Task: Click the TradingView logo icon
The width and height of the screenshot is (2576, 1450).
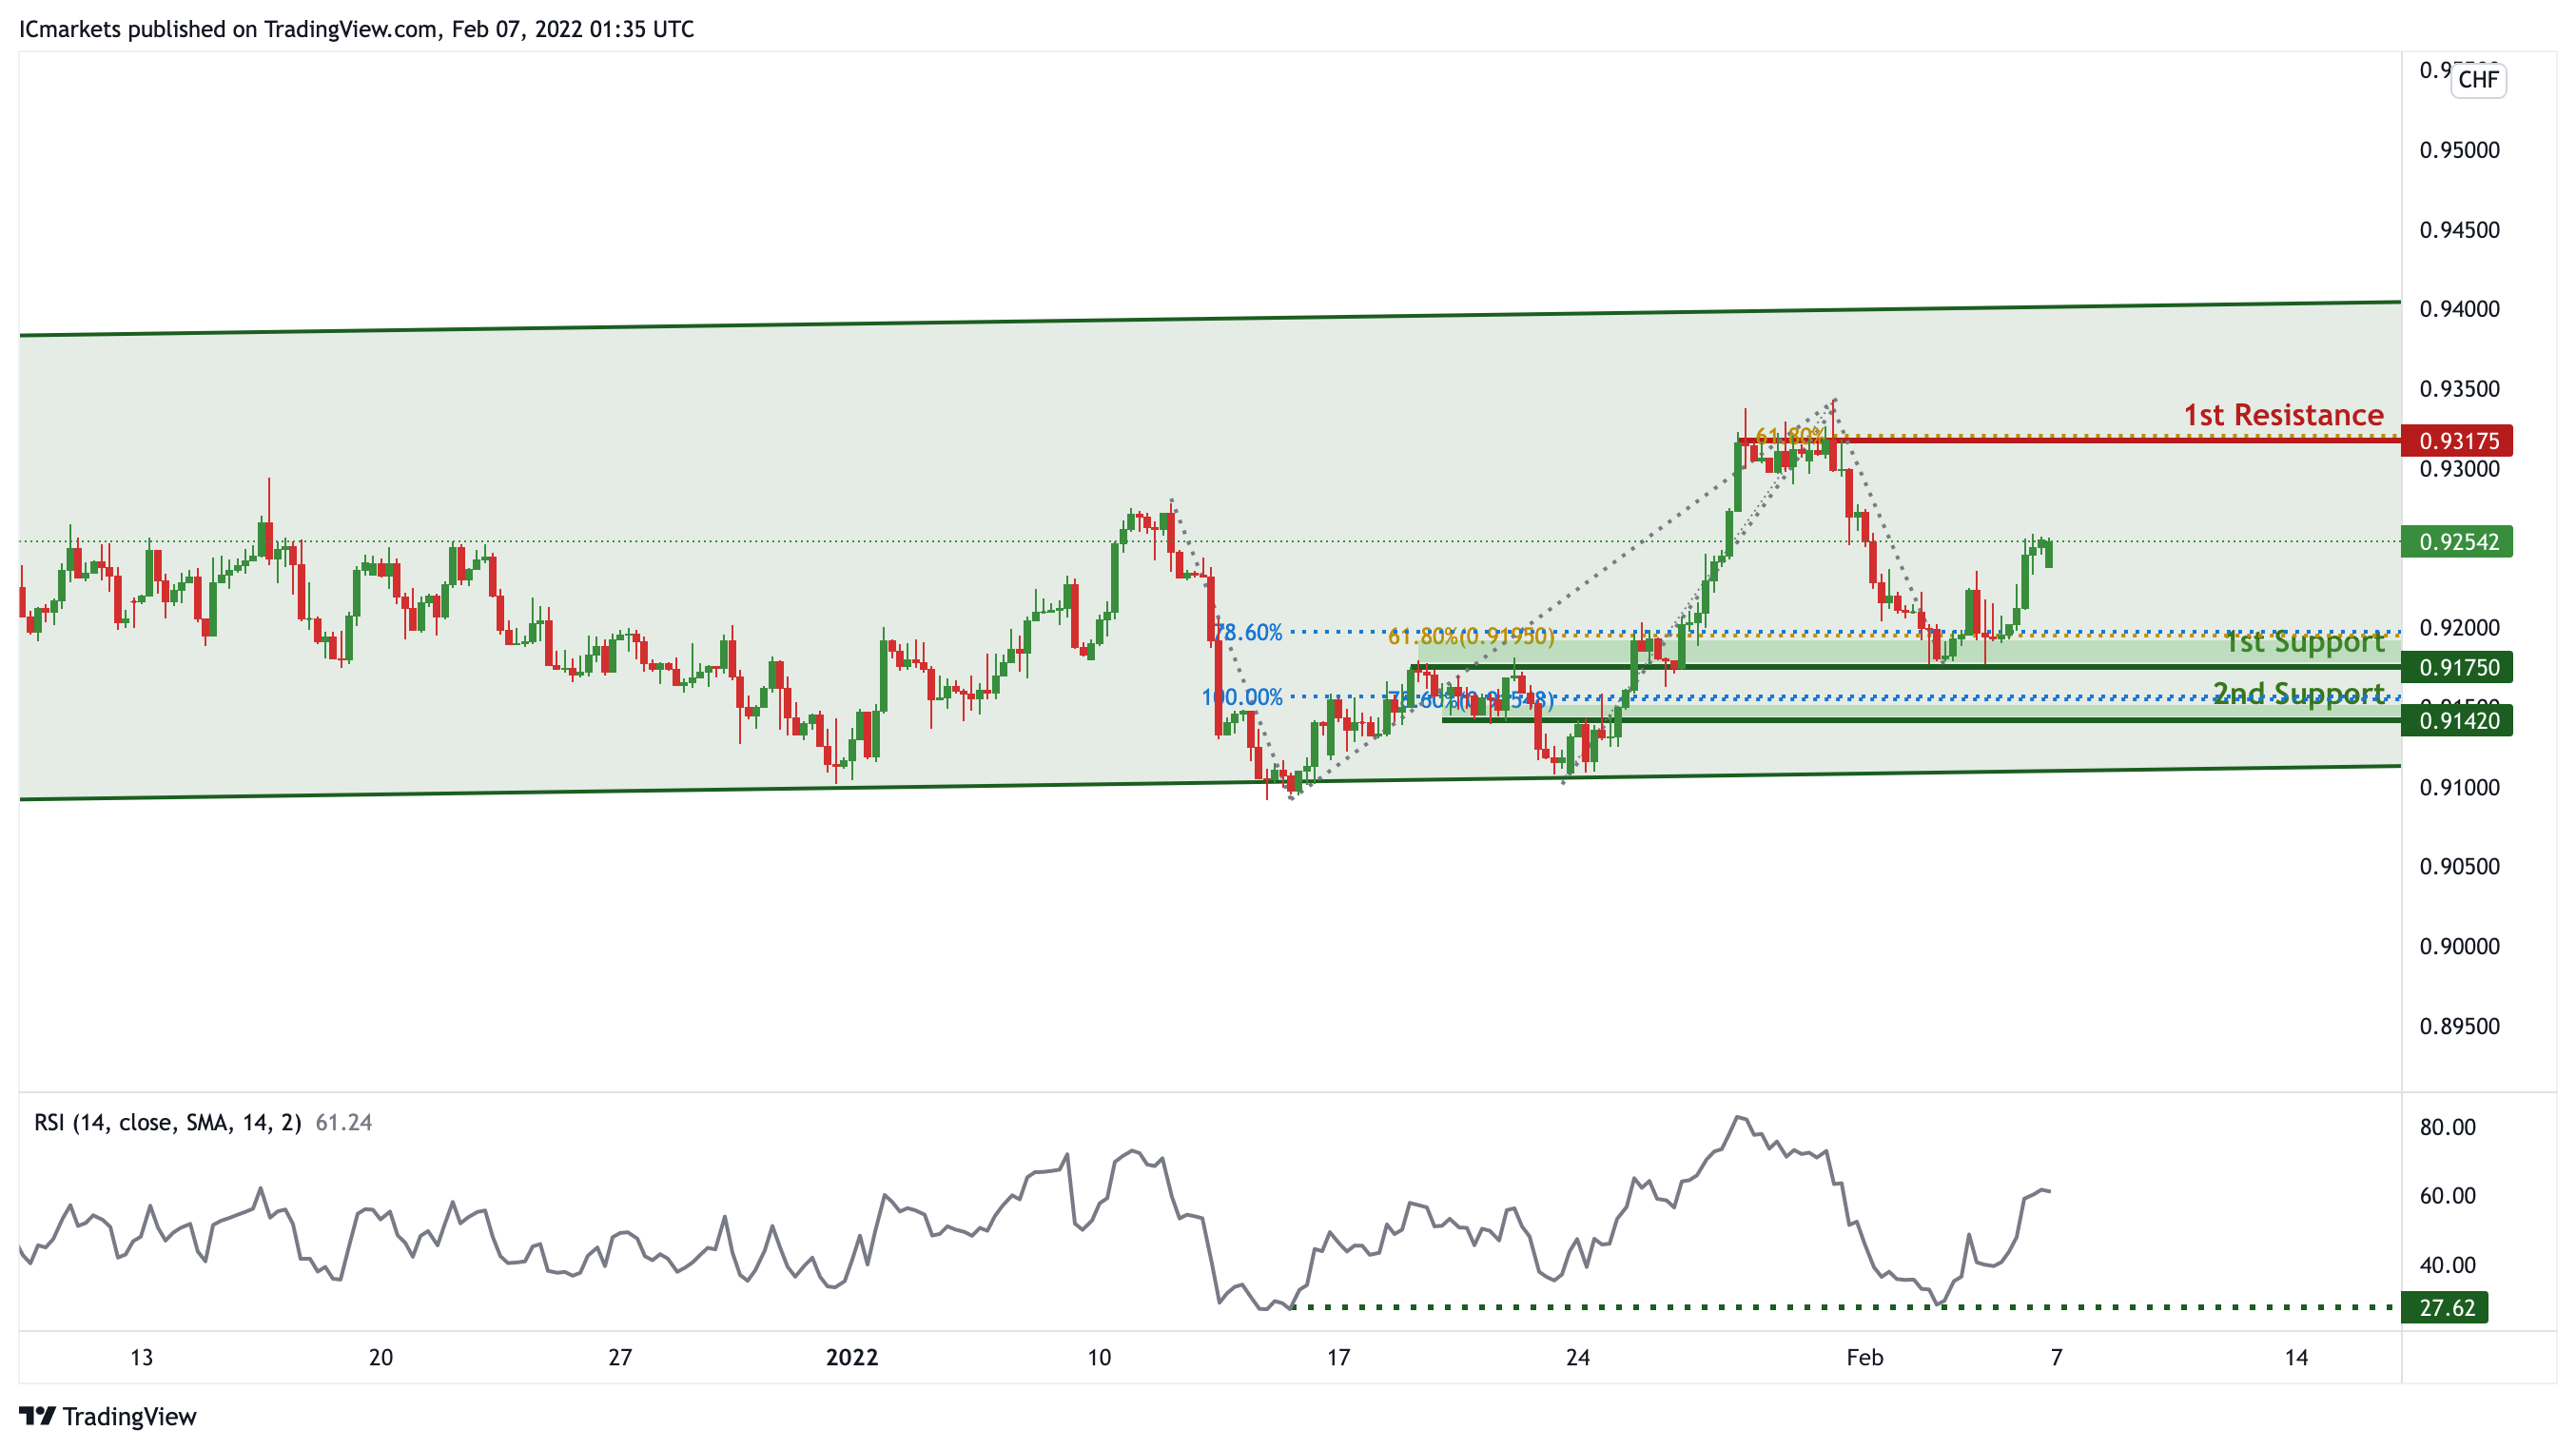Action: [x=37, y=1416]
